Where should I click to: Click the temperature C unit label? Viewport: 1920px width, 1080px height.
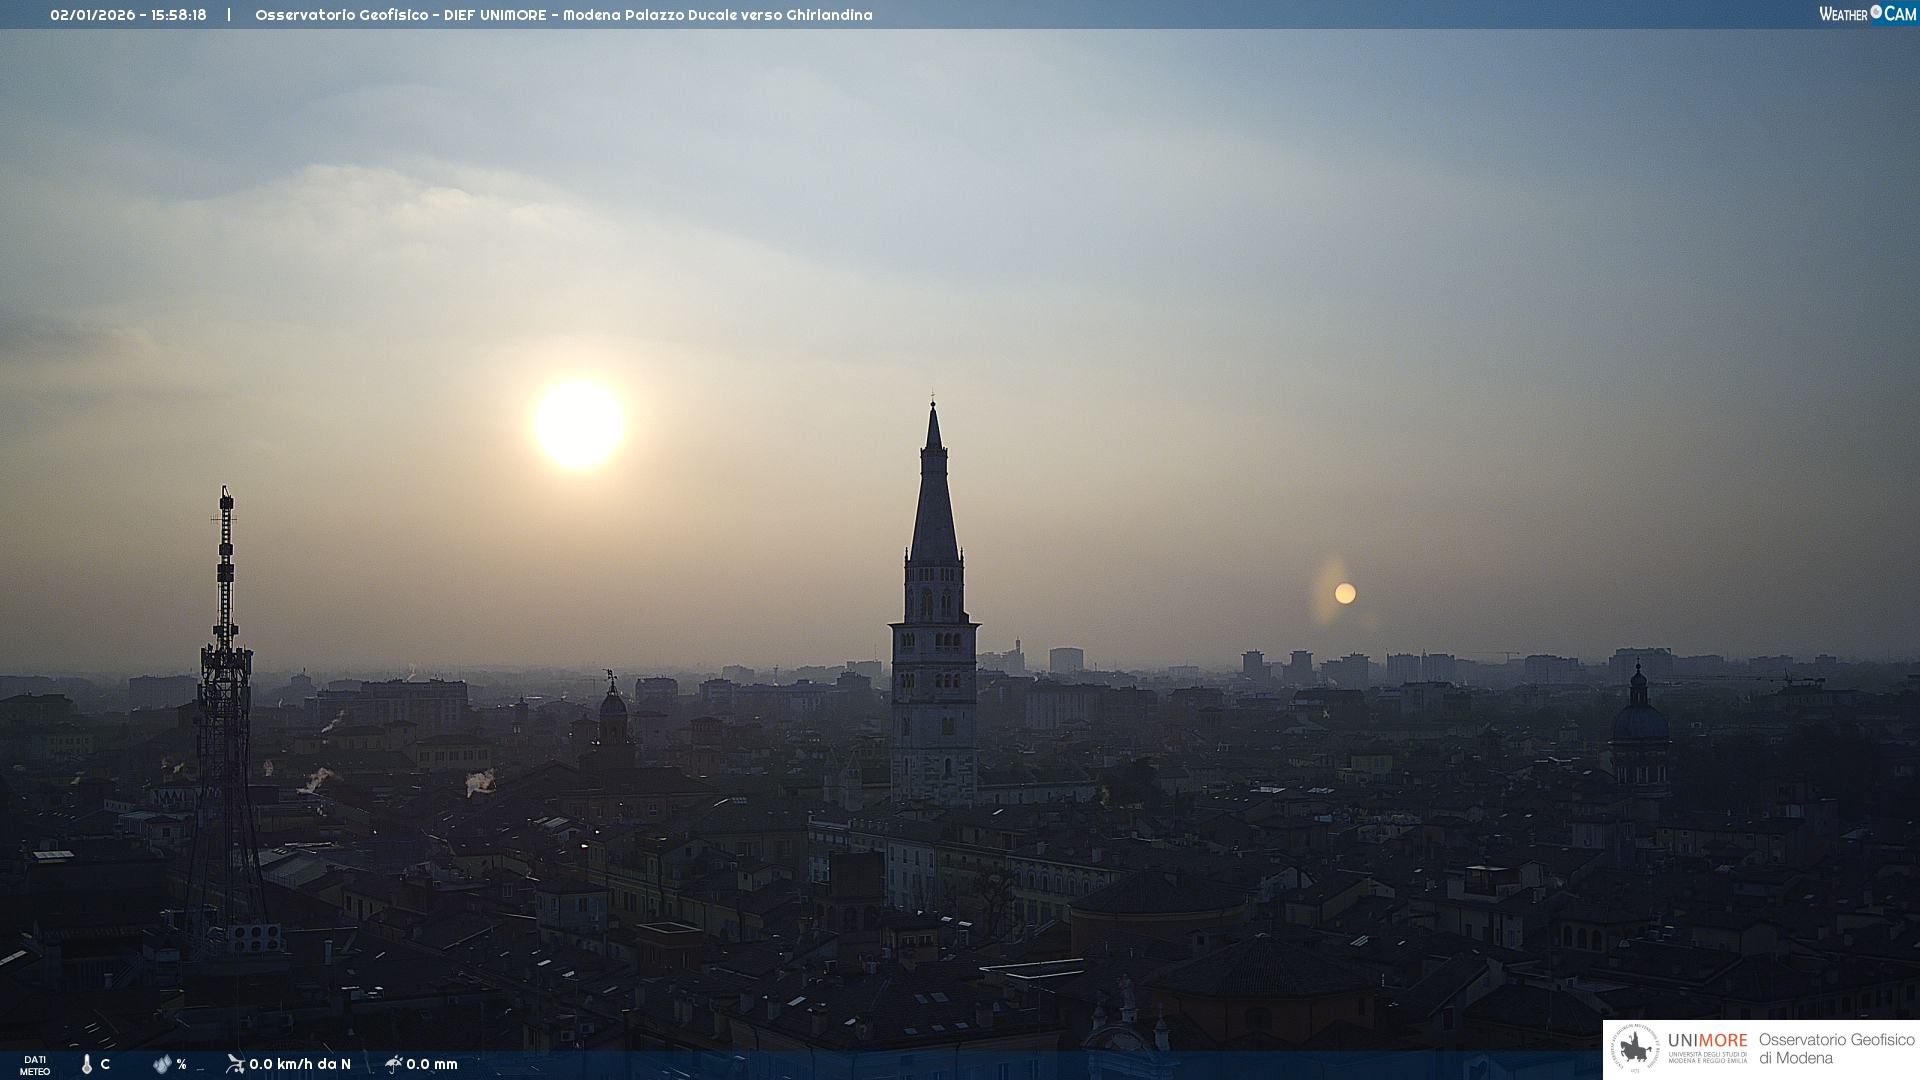coord(105,1064)
